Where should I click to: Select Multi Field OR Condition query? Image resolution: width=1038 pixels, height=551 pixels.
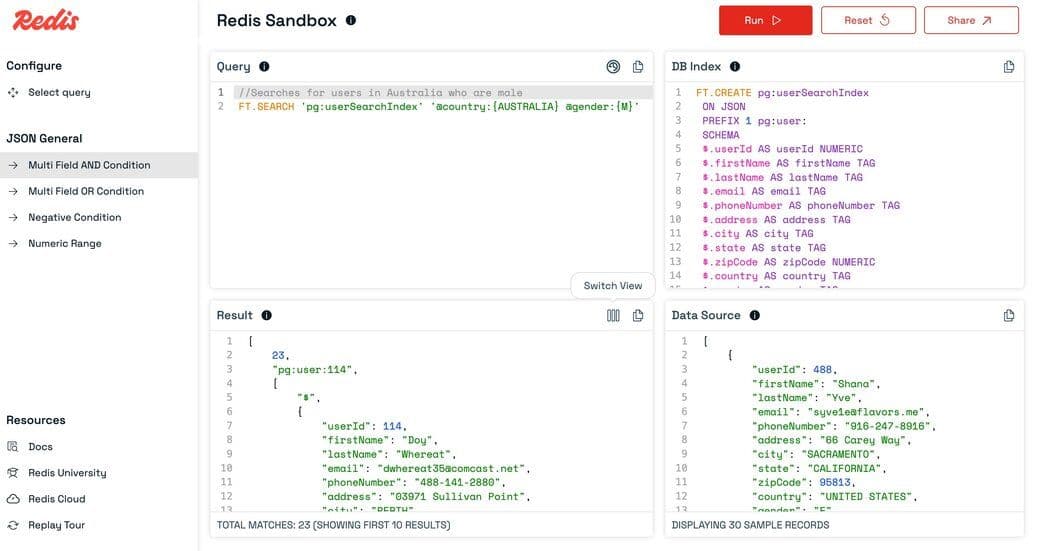(x=86, y=191)
